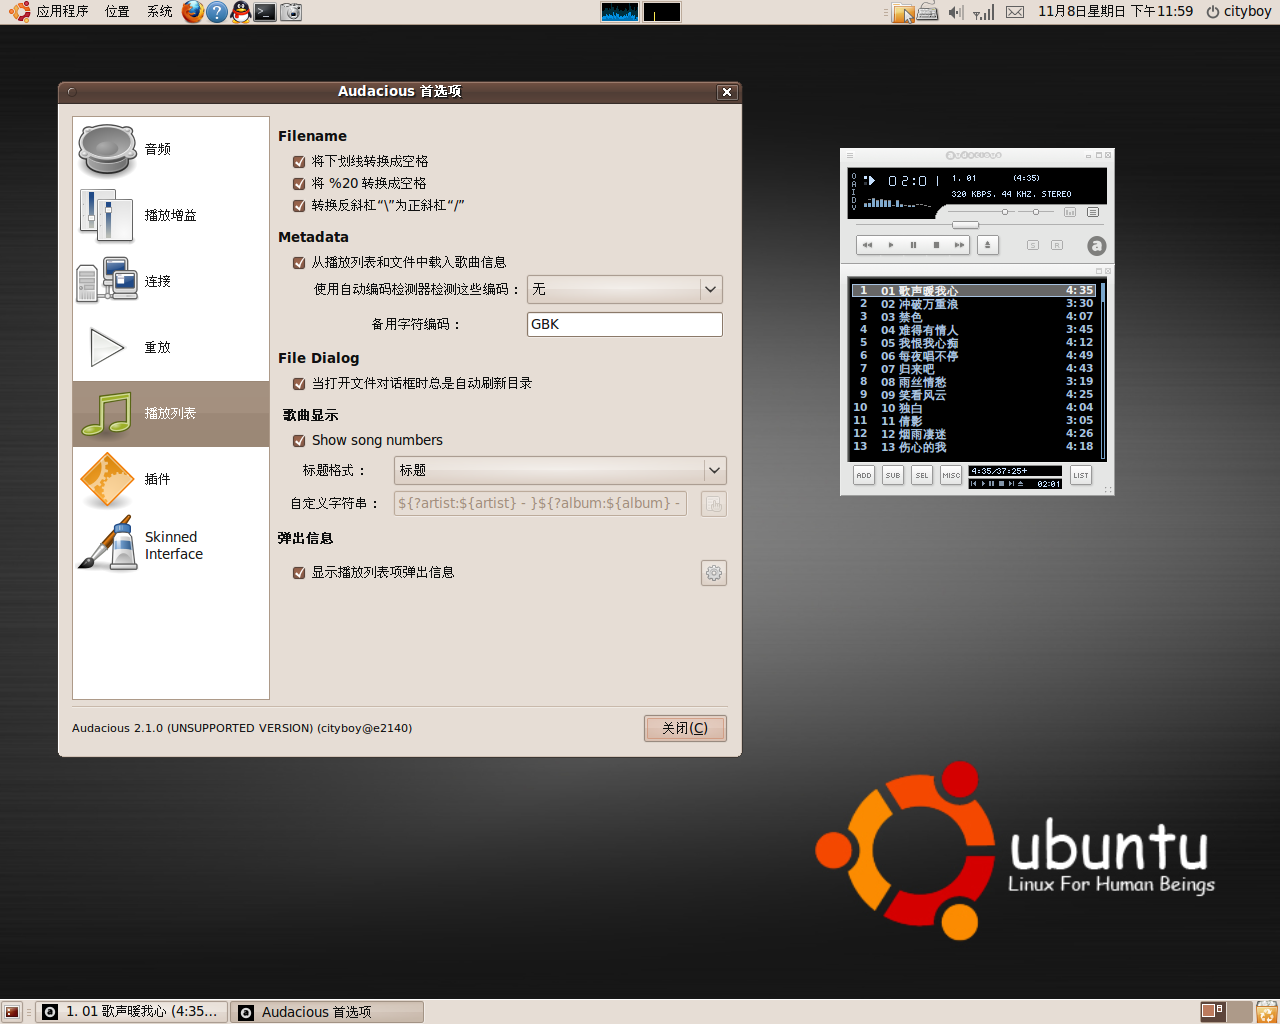Toggle repeat R button in player

(1057, 245)
